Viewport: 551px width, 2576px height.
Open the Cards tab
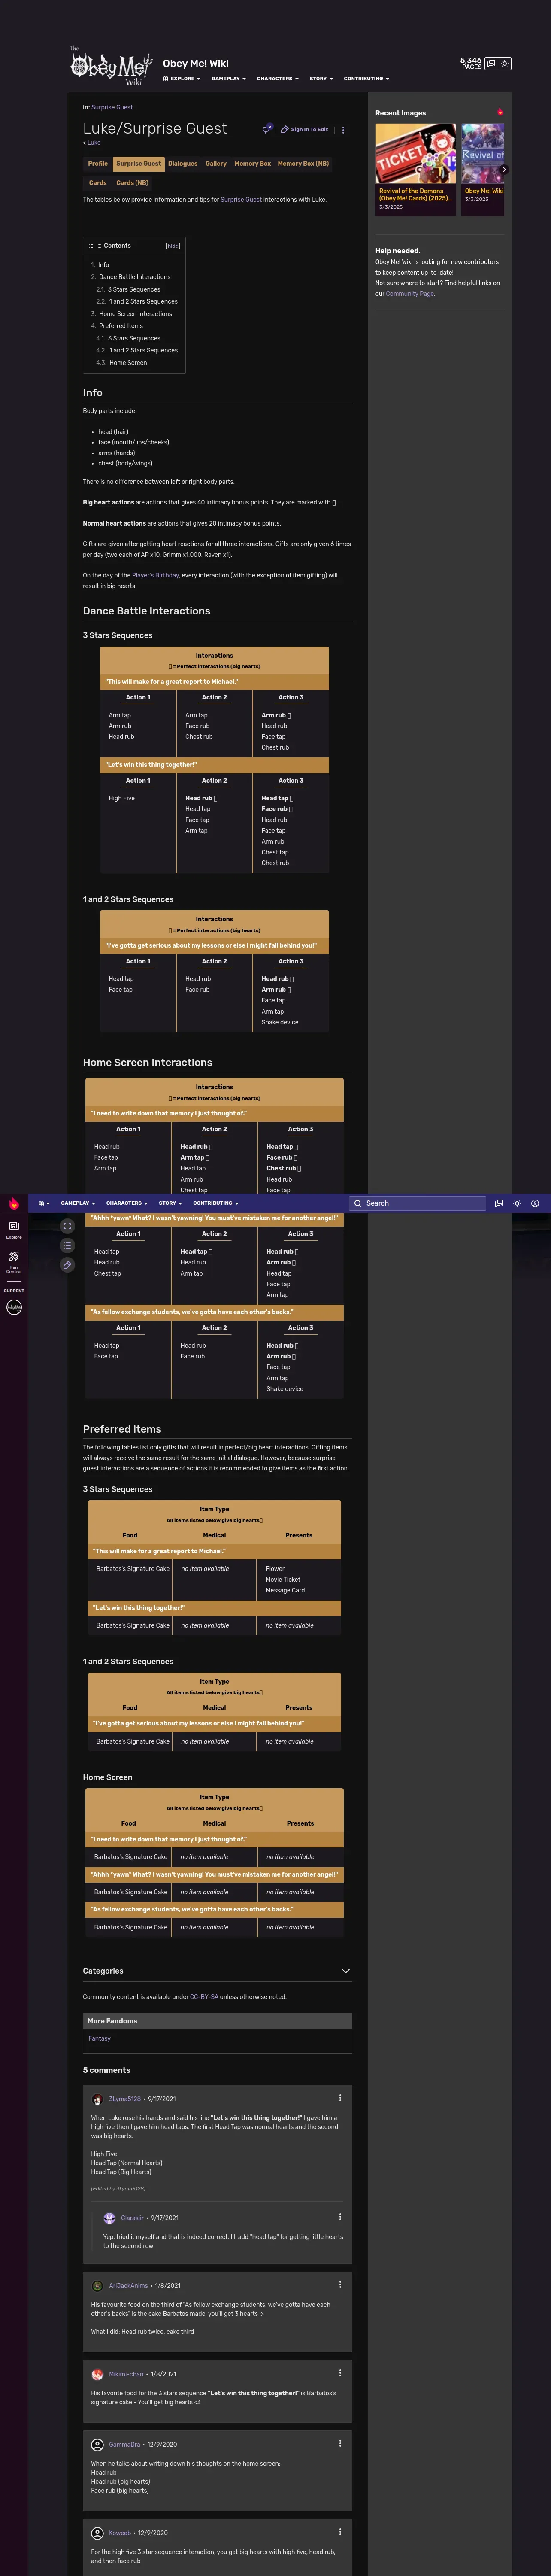(x=98, y=183)
